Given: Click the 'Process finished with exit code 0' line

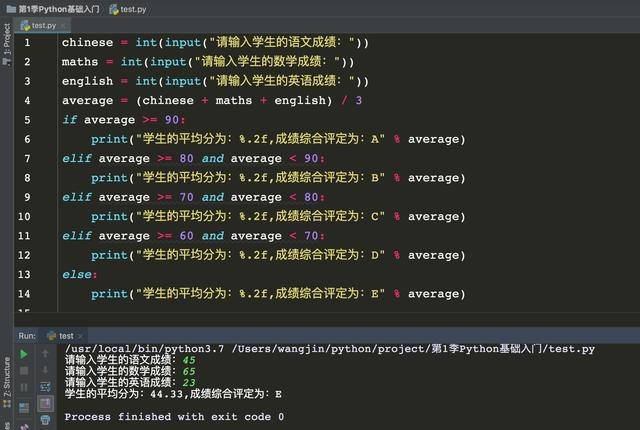Looking at the screenshot, I should pyautogui.click(x=174, y=417).
